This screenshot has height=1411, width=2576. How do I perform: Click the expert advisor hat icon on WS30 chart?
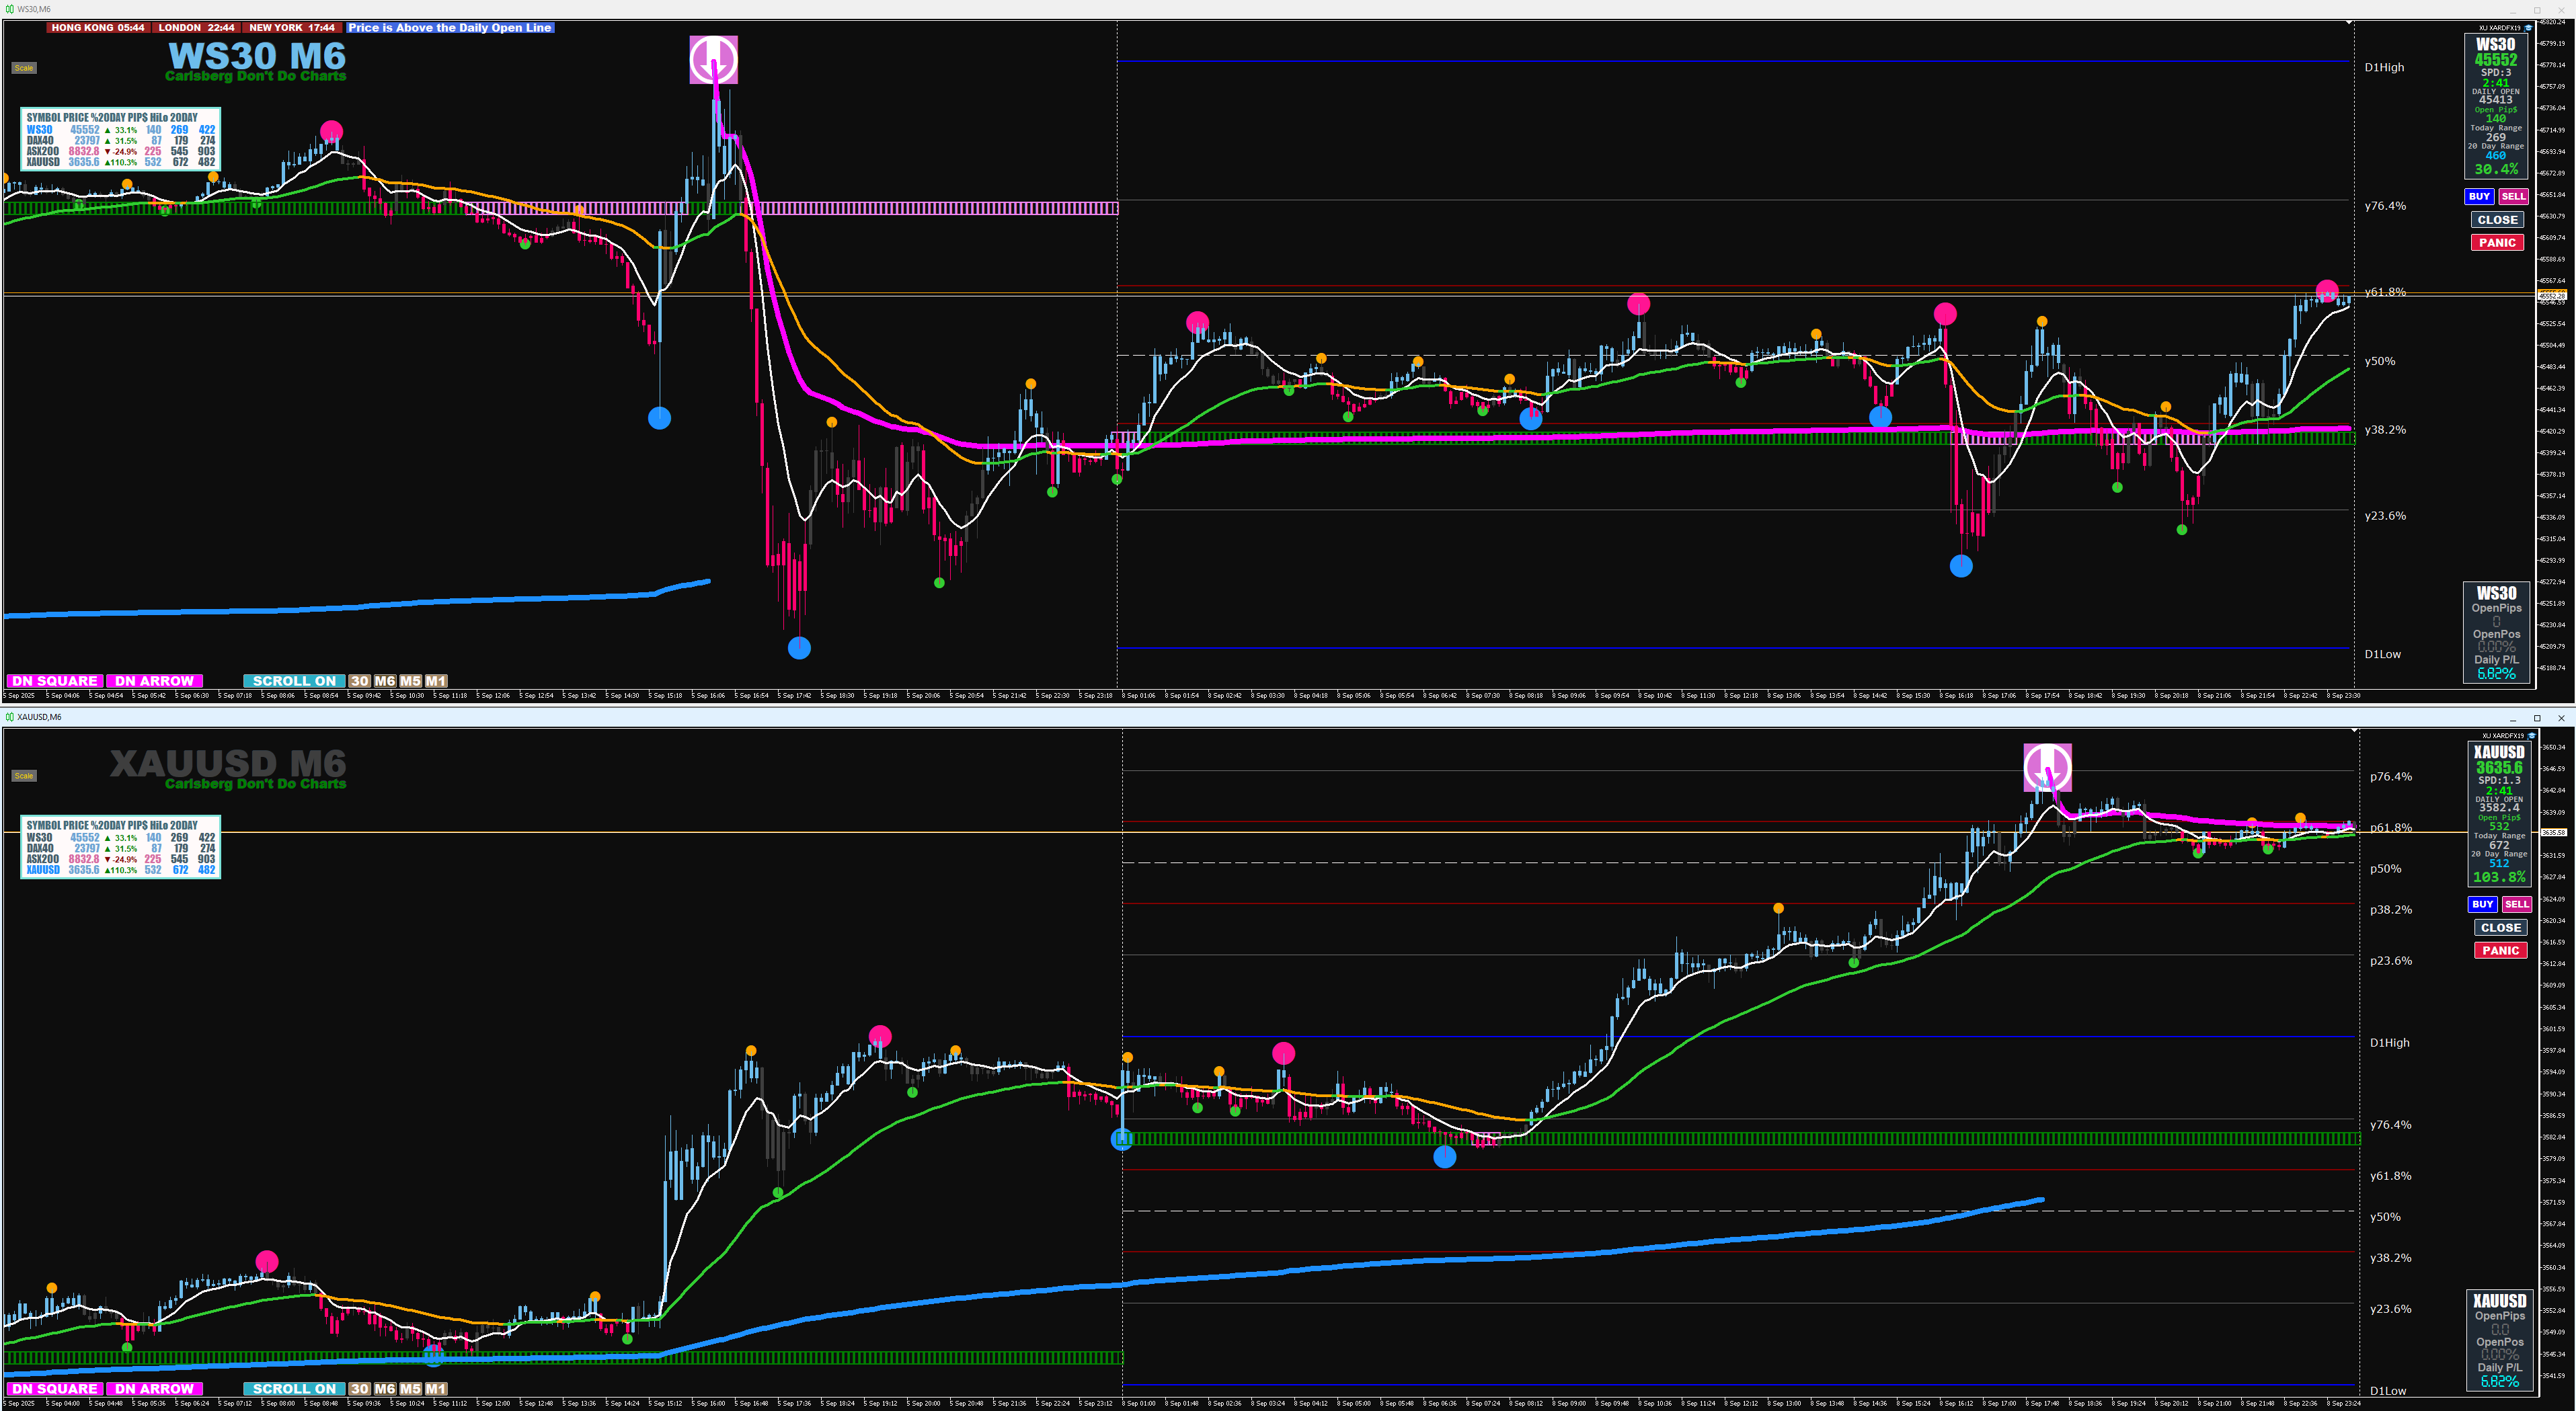click(x=2528, y=28)
